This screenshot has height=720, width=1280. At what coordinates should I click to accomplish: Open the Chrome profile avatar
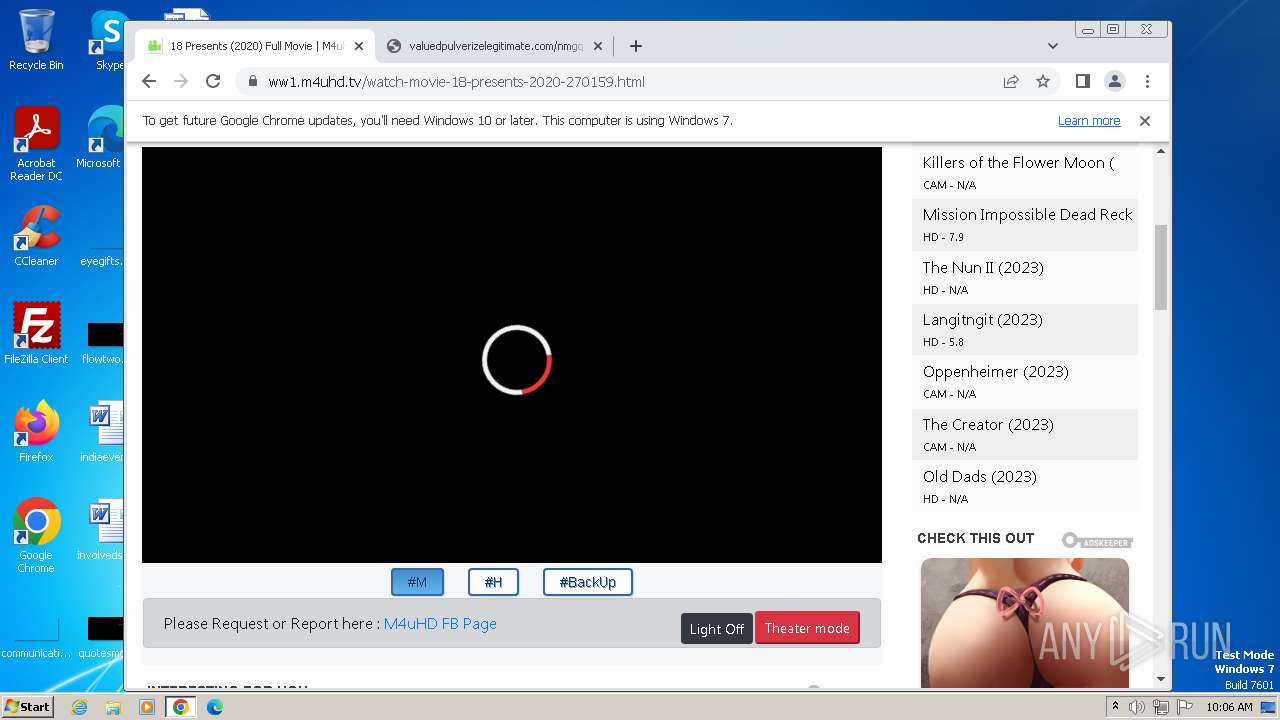[x=1114, y=81]
